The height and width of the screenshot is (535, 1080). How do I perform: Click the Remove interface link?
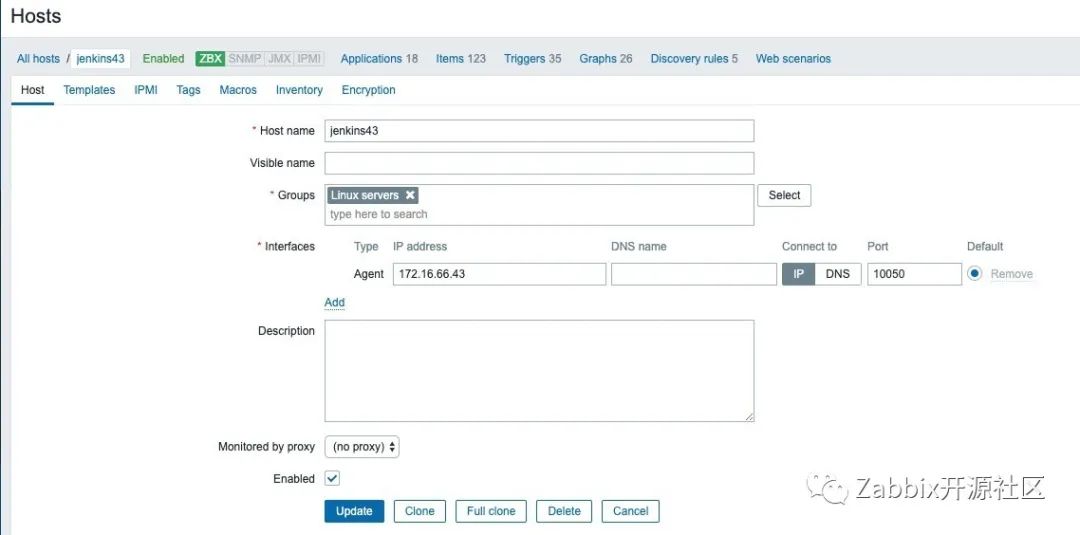pos(1012,274)
